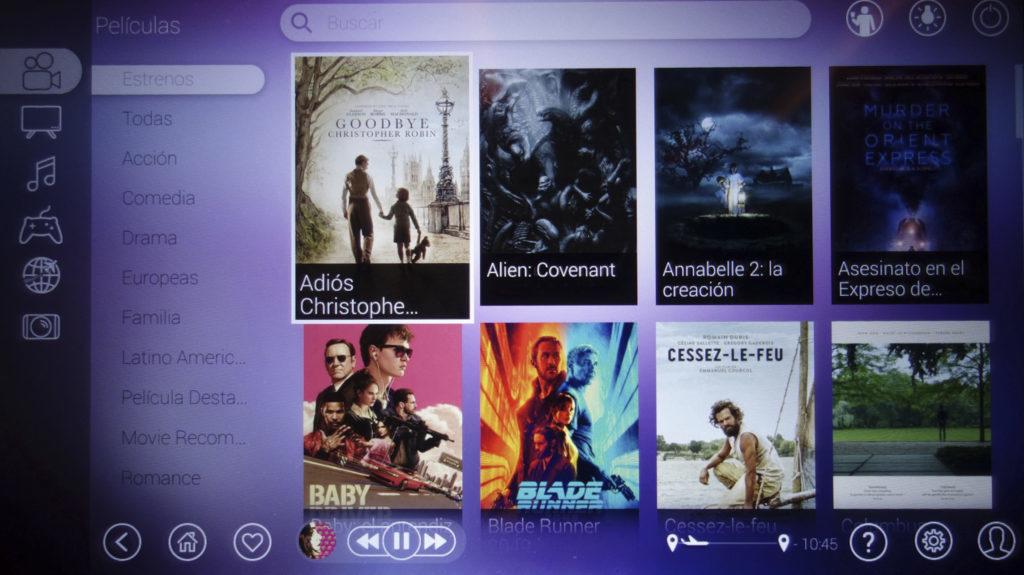
Task: Open the help question mark icon
Action: 868,542
